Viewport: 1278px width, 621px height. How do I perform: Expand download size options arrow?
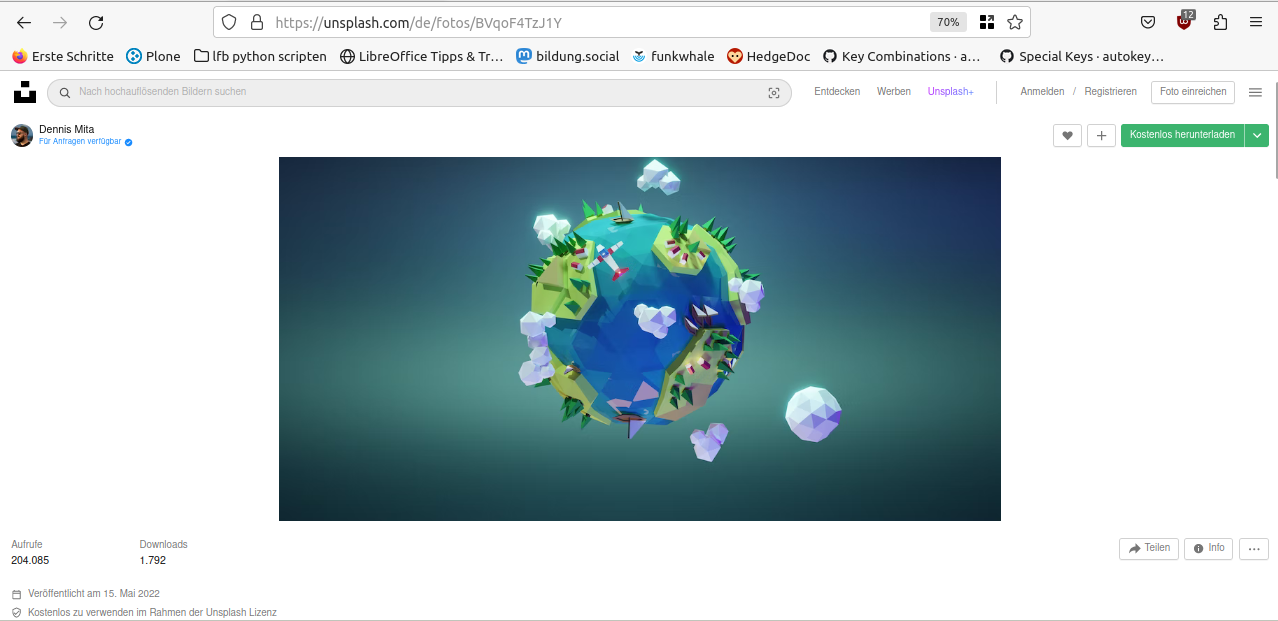click(x=1257, y=135)
